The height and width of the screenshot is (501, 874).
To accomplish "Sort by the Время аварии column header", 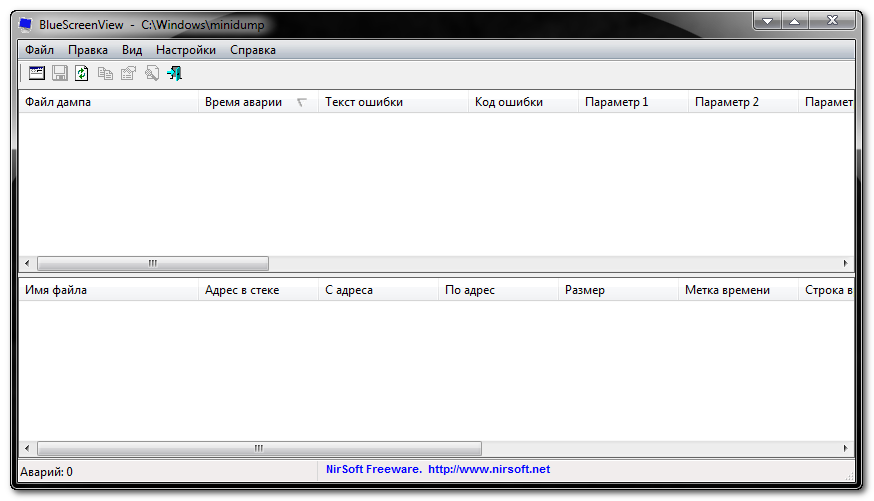I will tap(243, 102).
